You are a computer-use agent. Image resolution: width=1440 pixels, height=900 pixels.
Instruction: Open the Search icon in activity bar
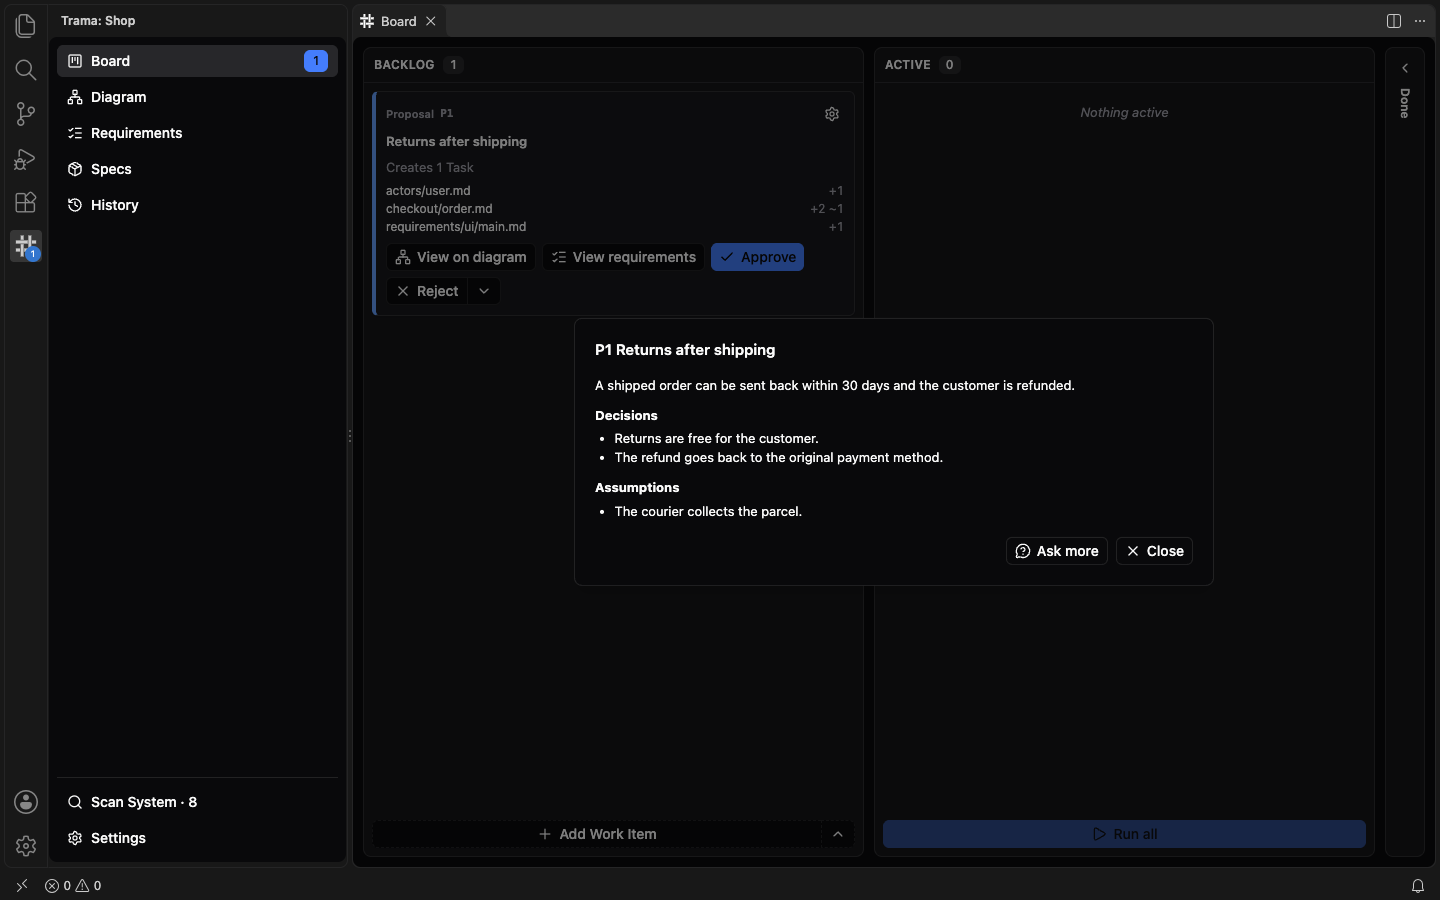[x=26, y=69]
